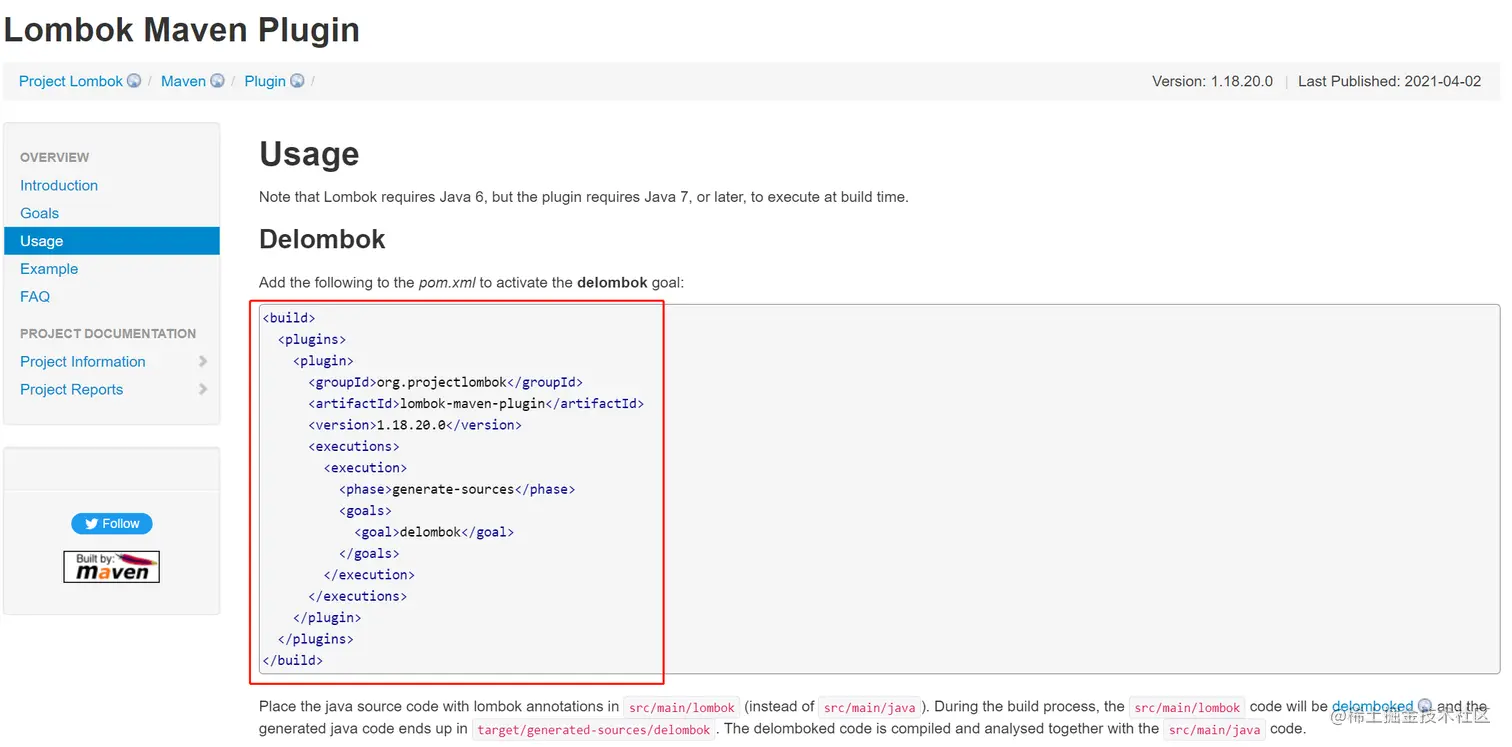Open Project Information in the sidebar

tap(83, 362)
